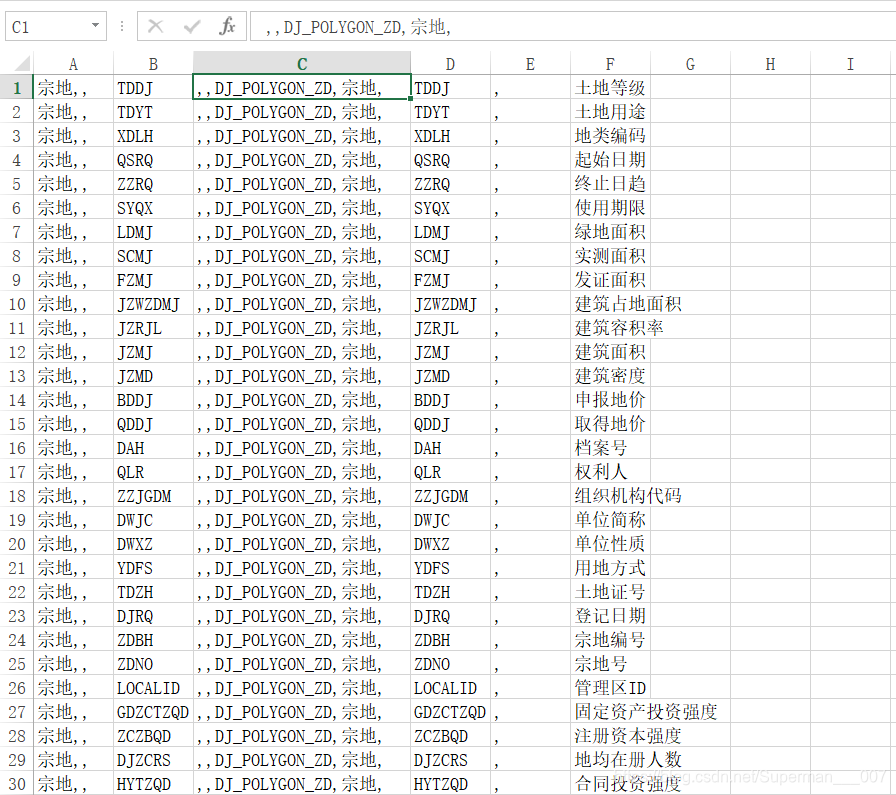Viewport: 896px width, 795px height.
Task: Open the Name Box dropdown arrow
Action: point(95,26)
